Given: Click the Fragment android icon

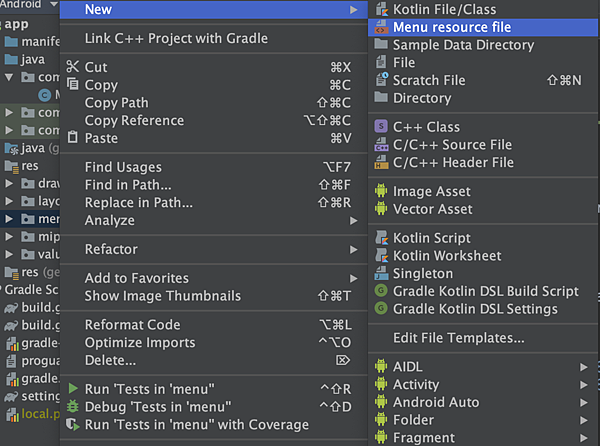Looking at the screenshot, I should tap(381, 437).
